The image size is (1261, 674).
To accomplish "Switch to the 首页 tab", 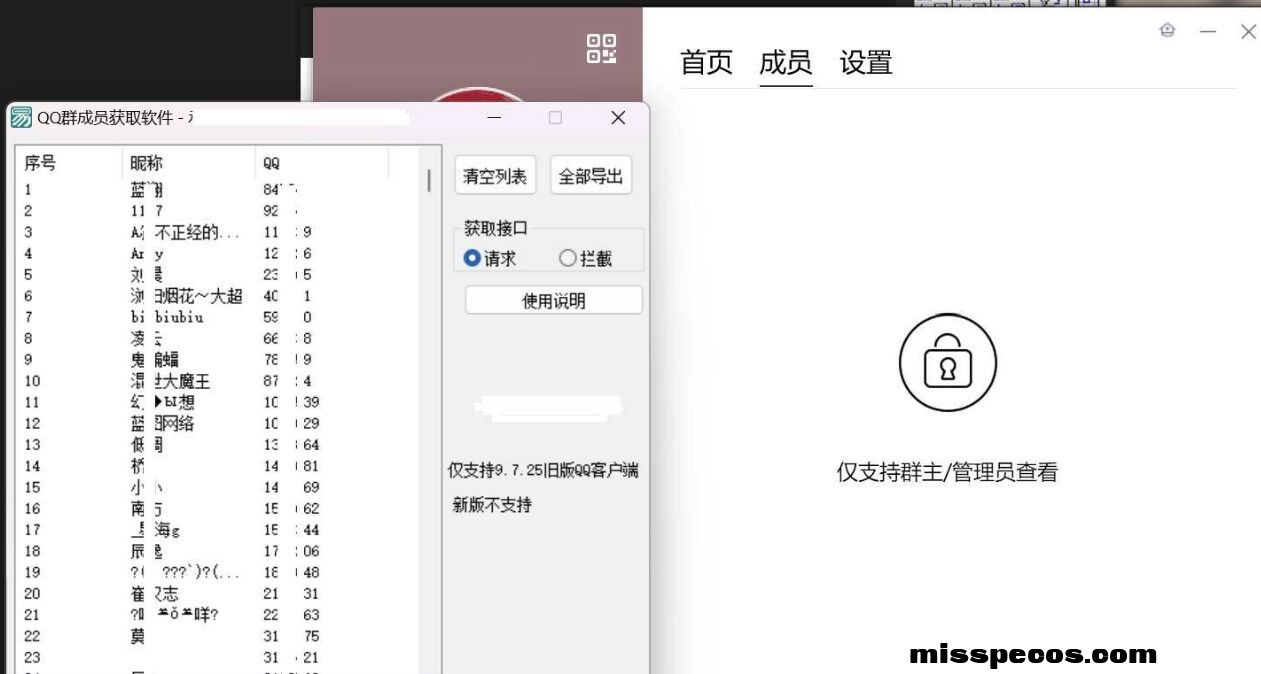I will [706, 62].
